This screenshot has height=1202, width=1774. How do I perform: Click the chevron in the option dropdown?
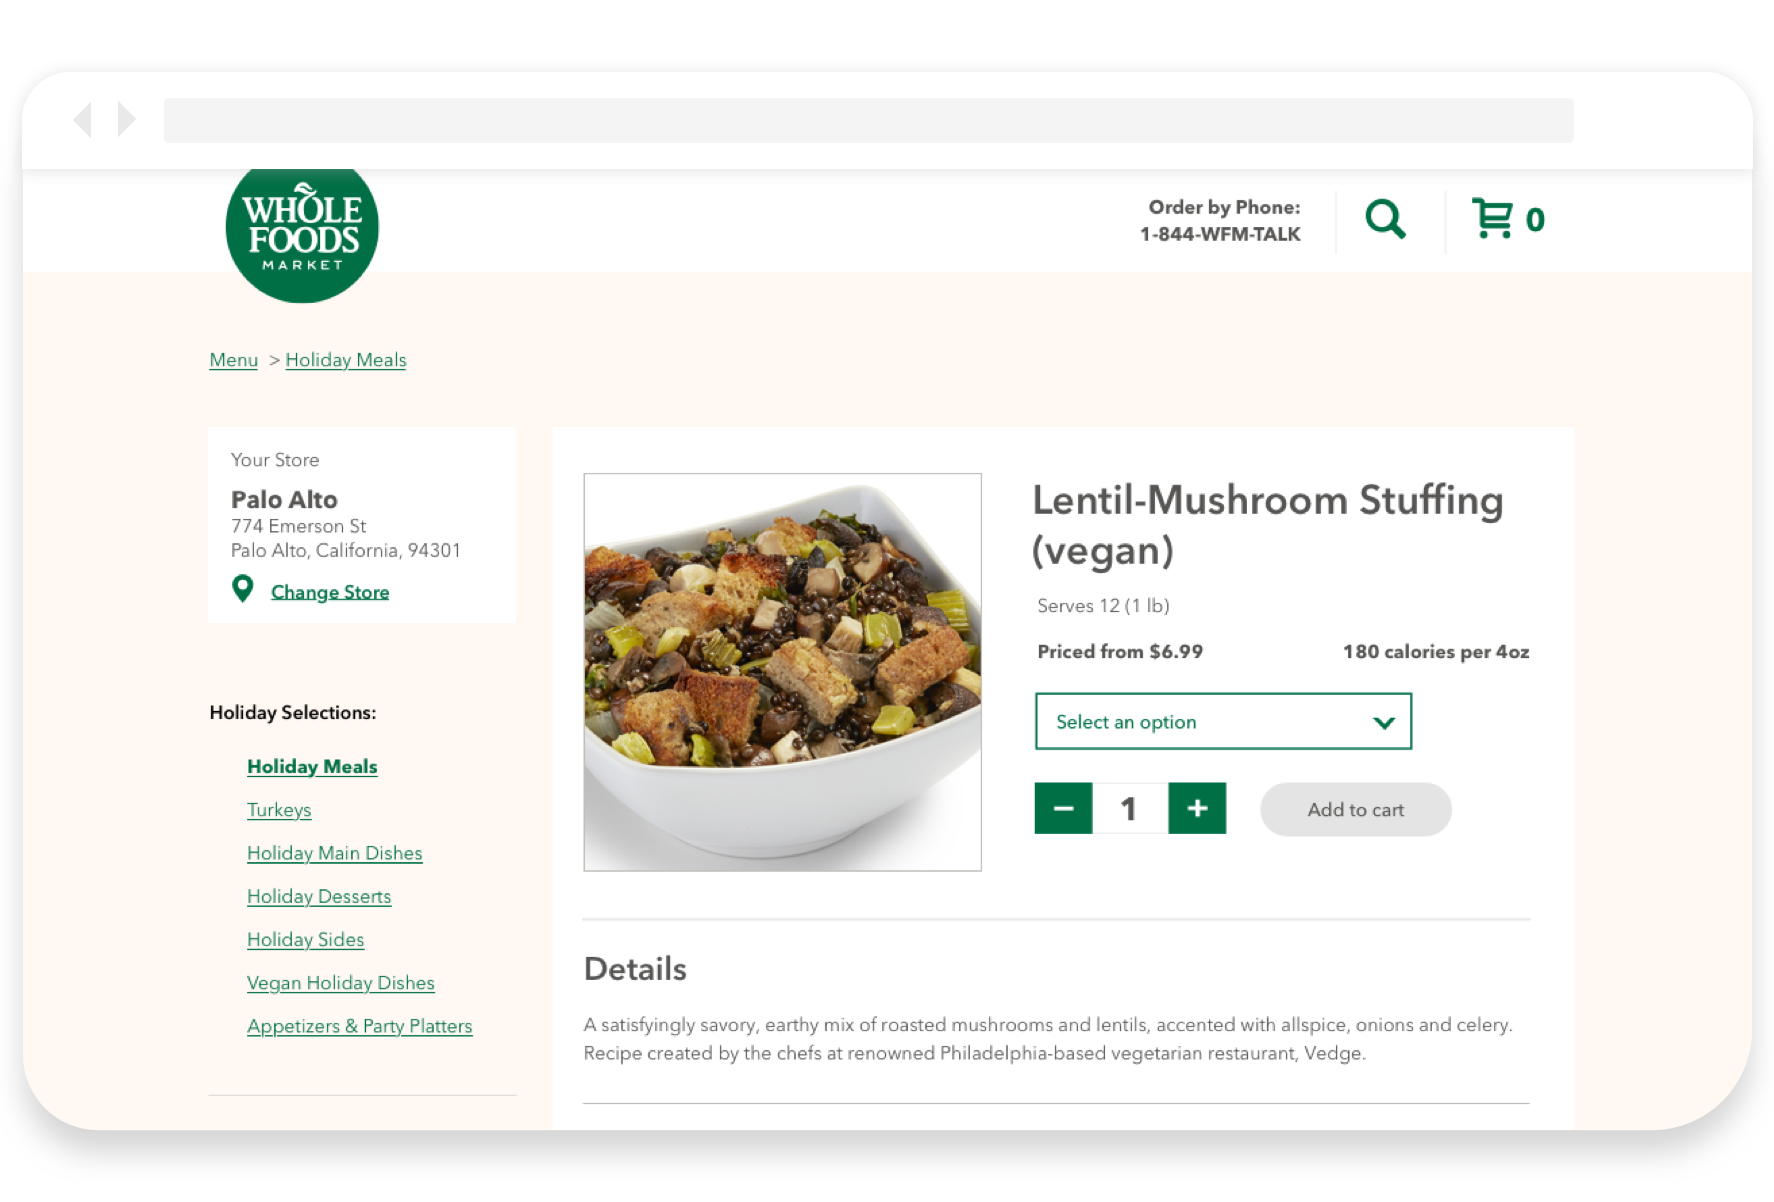(1384, 722)
